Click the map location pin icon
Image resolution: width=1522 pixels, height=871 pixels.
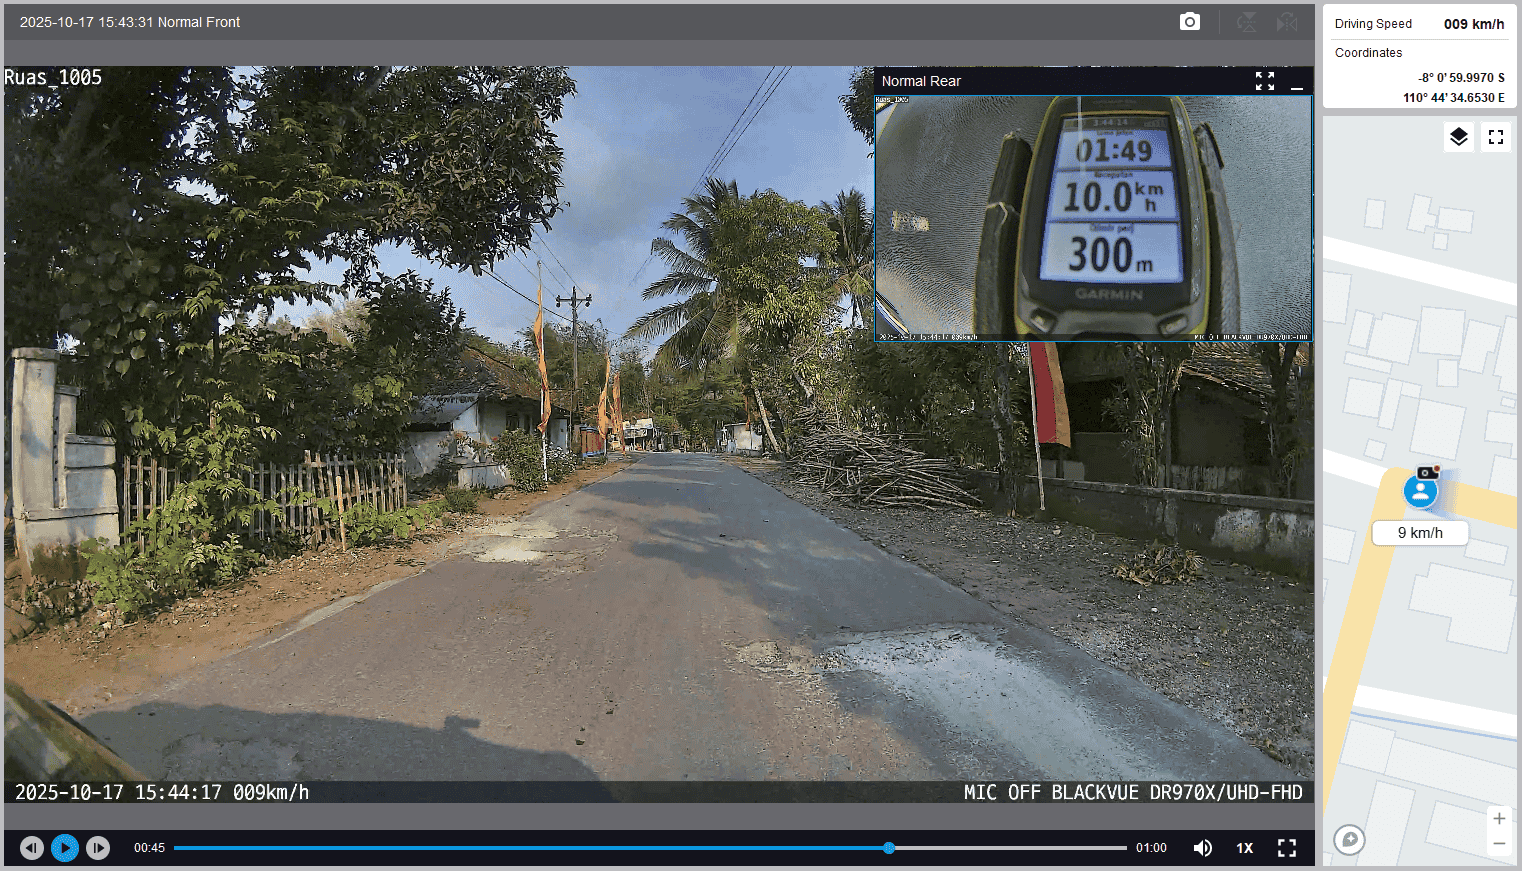click(x=1349, y=839)
